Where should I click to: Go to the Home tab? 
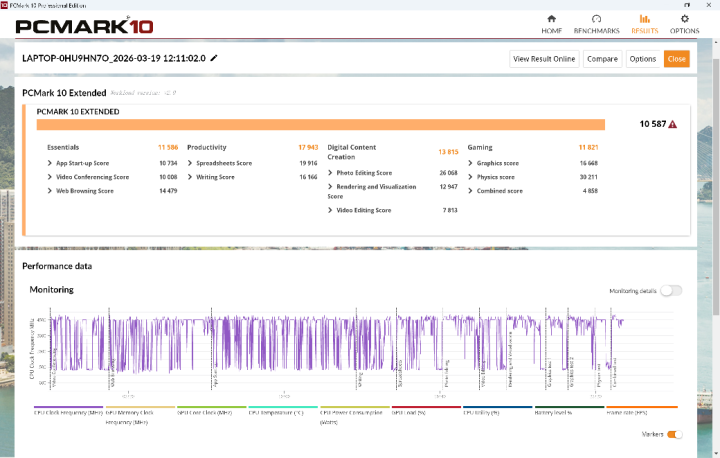pos(551,24)
